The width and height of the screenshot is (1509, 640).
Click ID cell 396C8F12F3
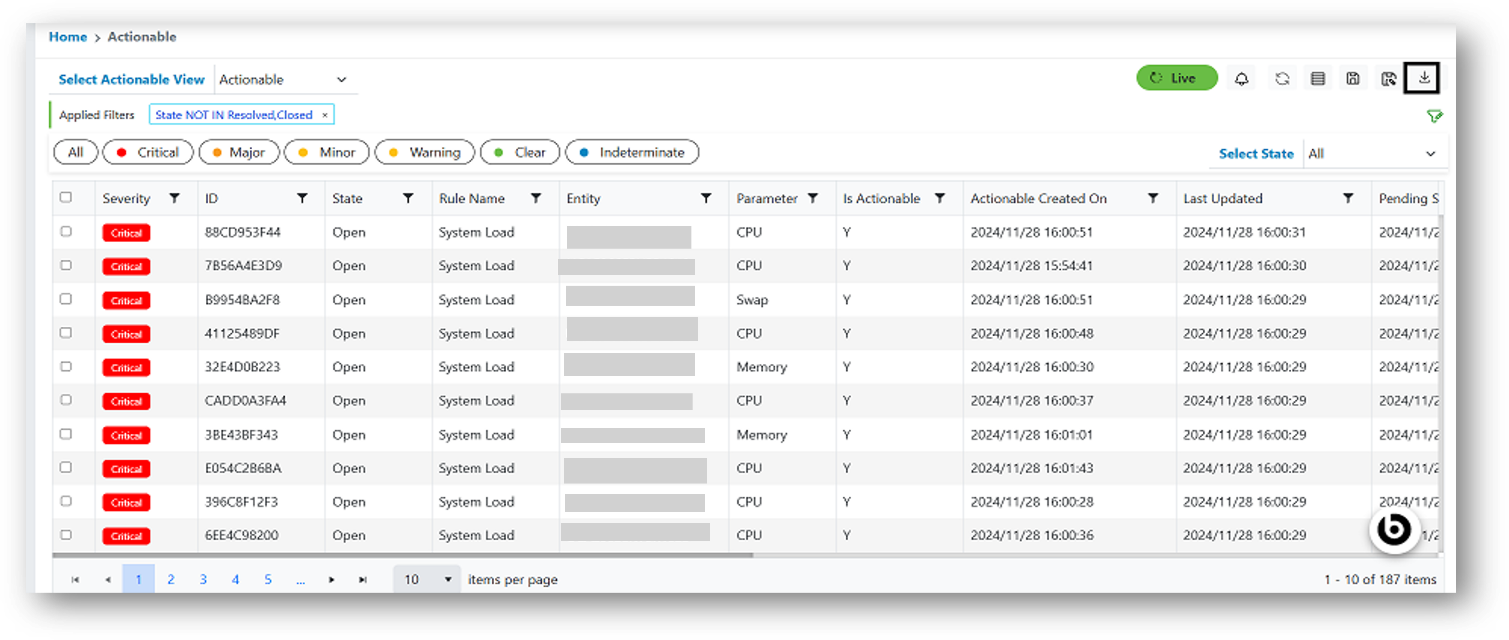pos(241,502)
